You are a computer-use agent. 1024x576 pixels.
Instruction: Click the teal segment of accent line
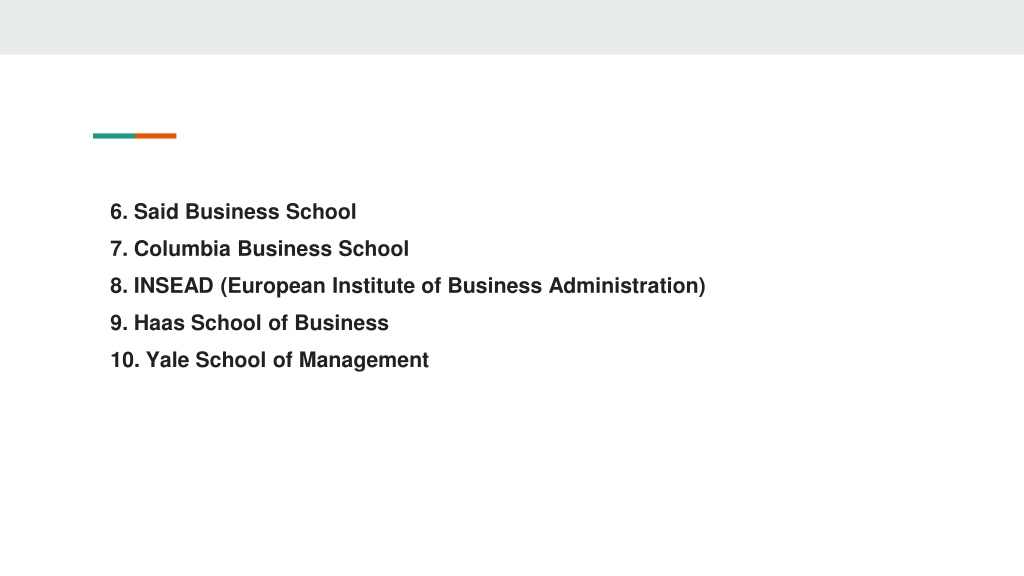click(x=114, y=136)
